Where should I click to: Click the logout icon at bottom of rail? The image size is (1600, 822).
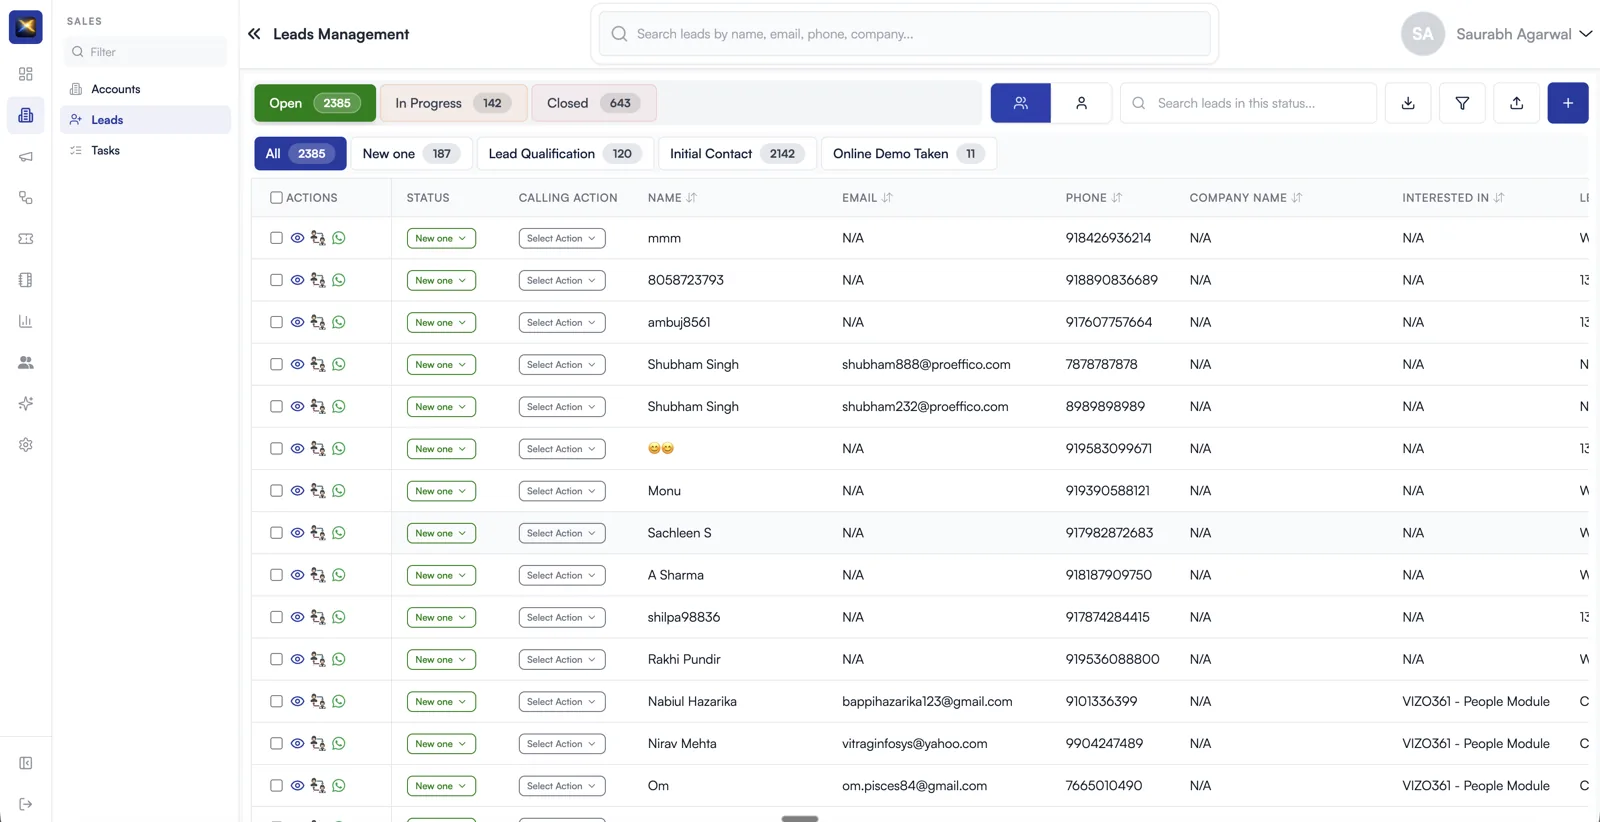pyautogui.click(x=26, y=804)
